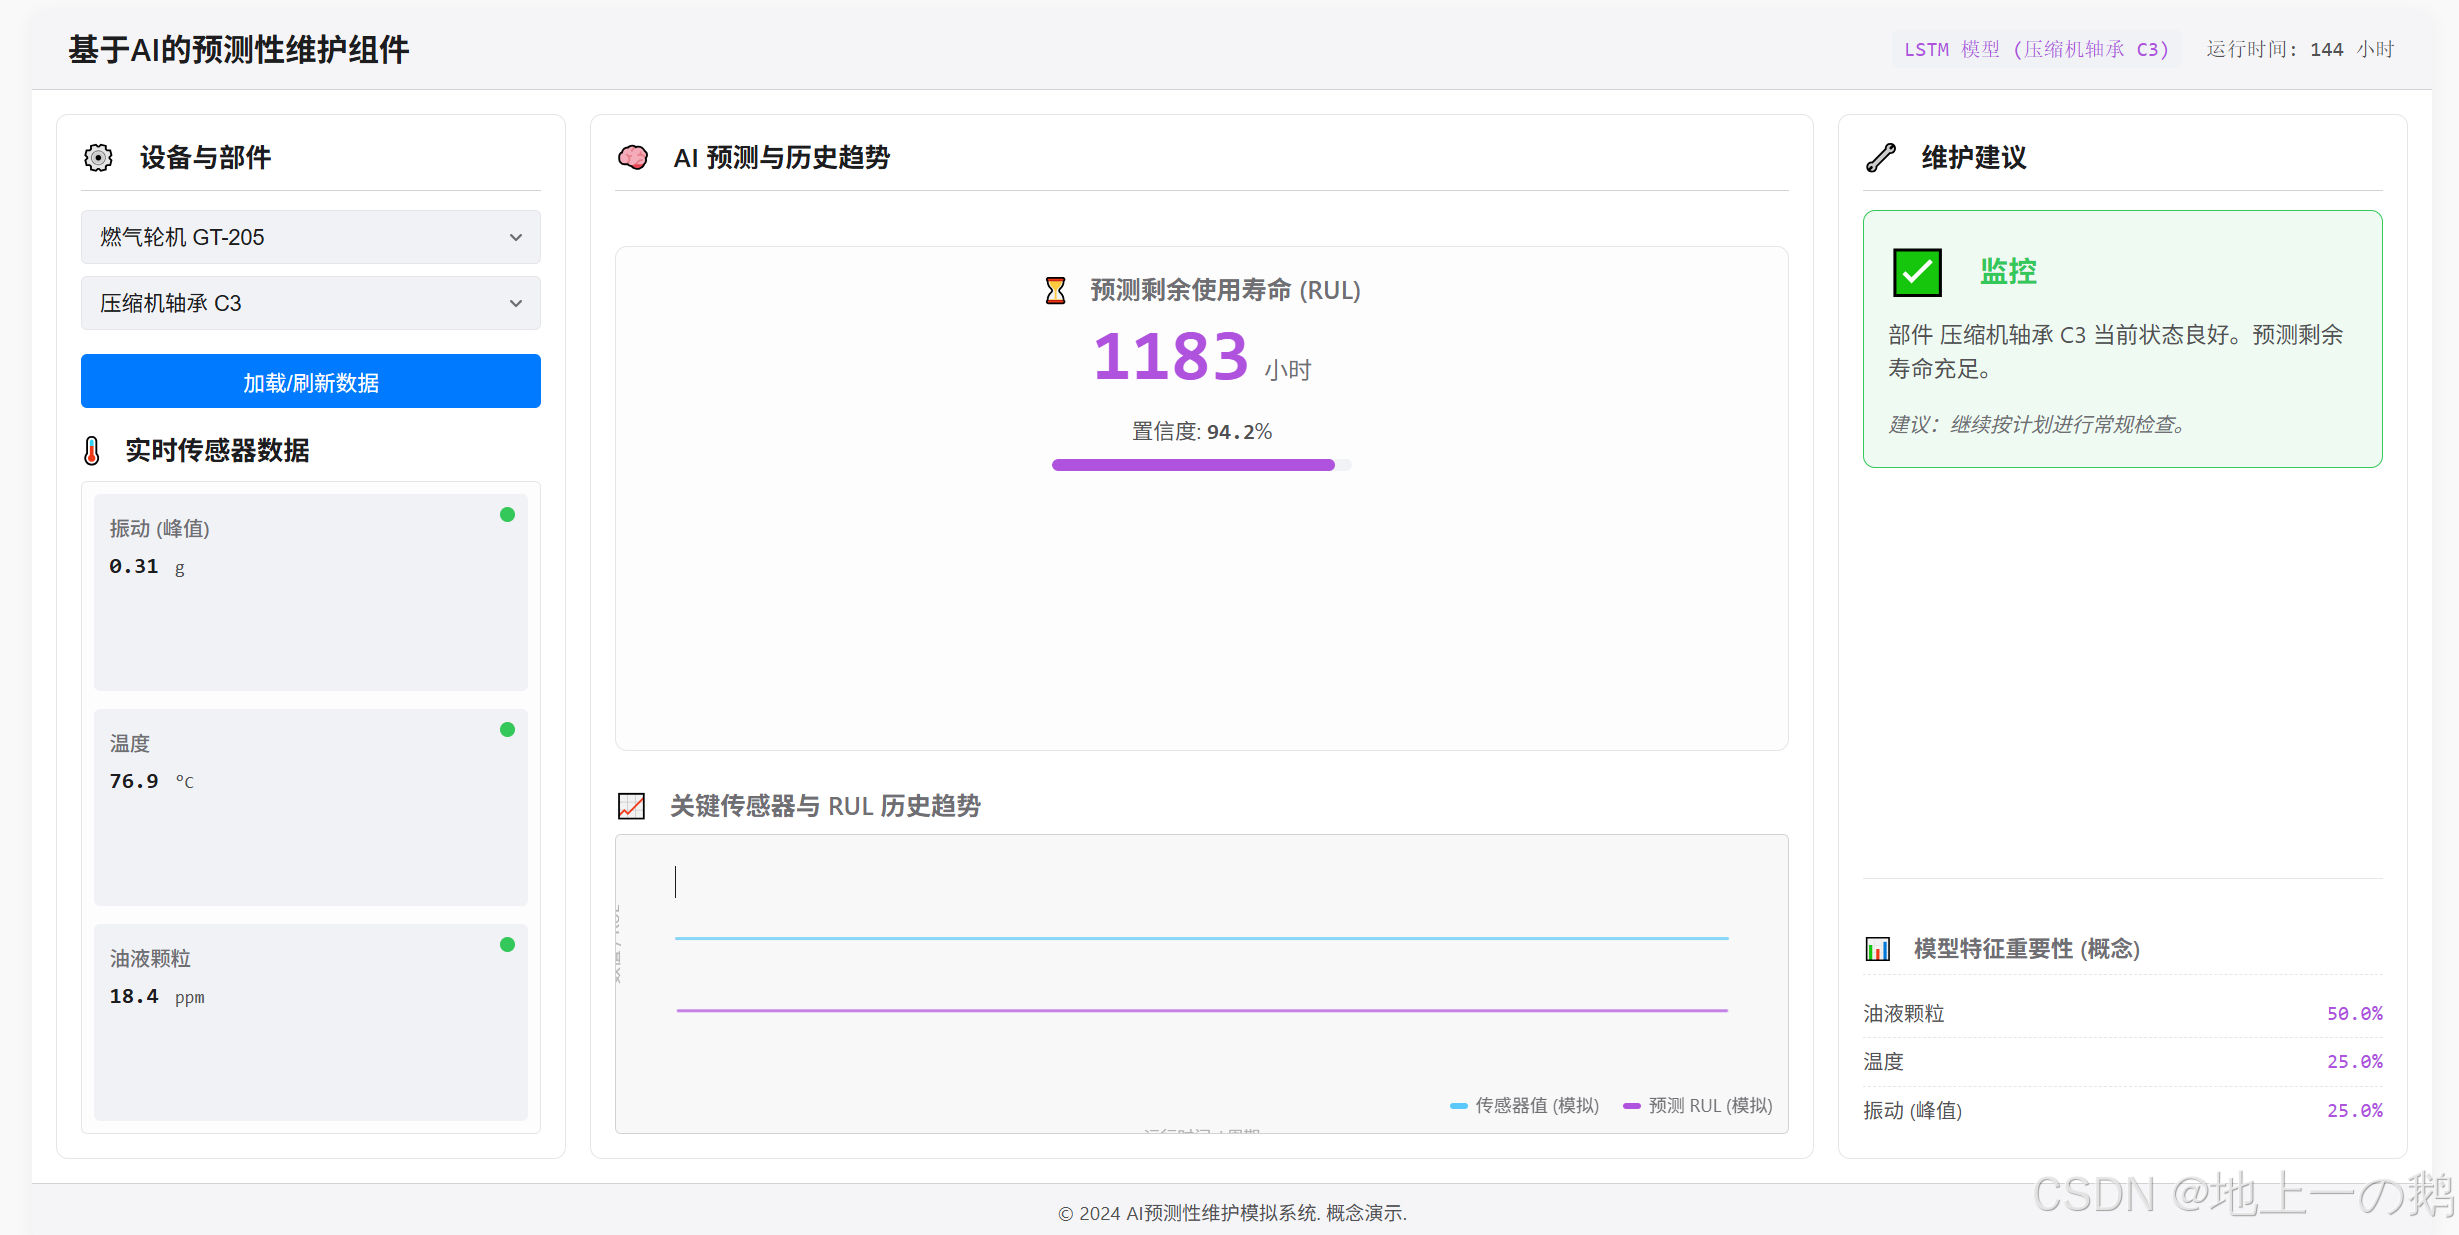The width and height of the screenshot is (2459, 1235).
Task: Click the green status dot on 油液颗粒 card
Action: pyautogui.click(x=507, y=945)
